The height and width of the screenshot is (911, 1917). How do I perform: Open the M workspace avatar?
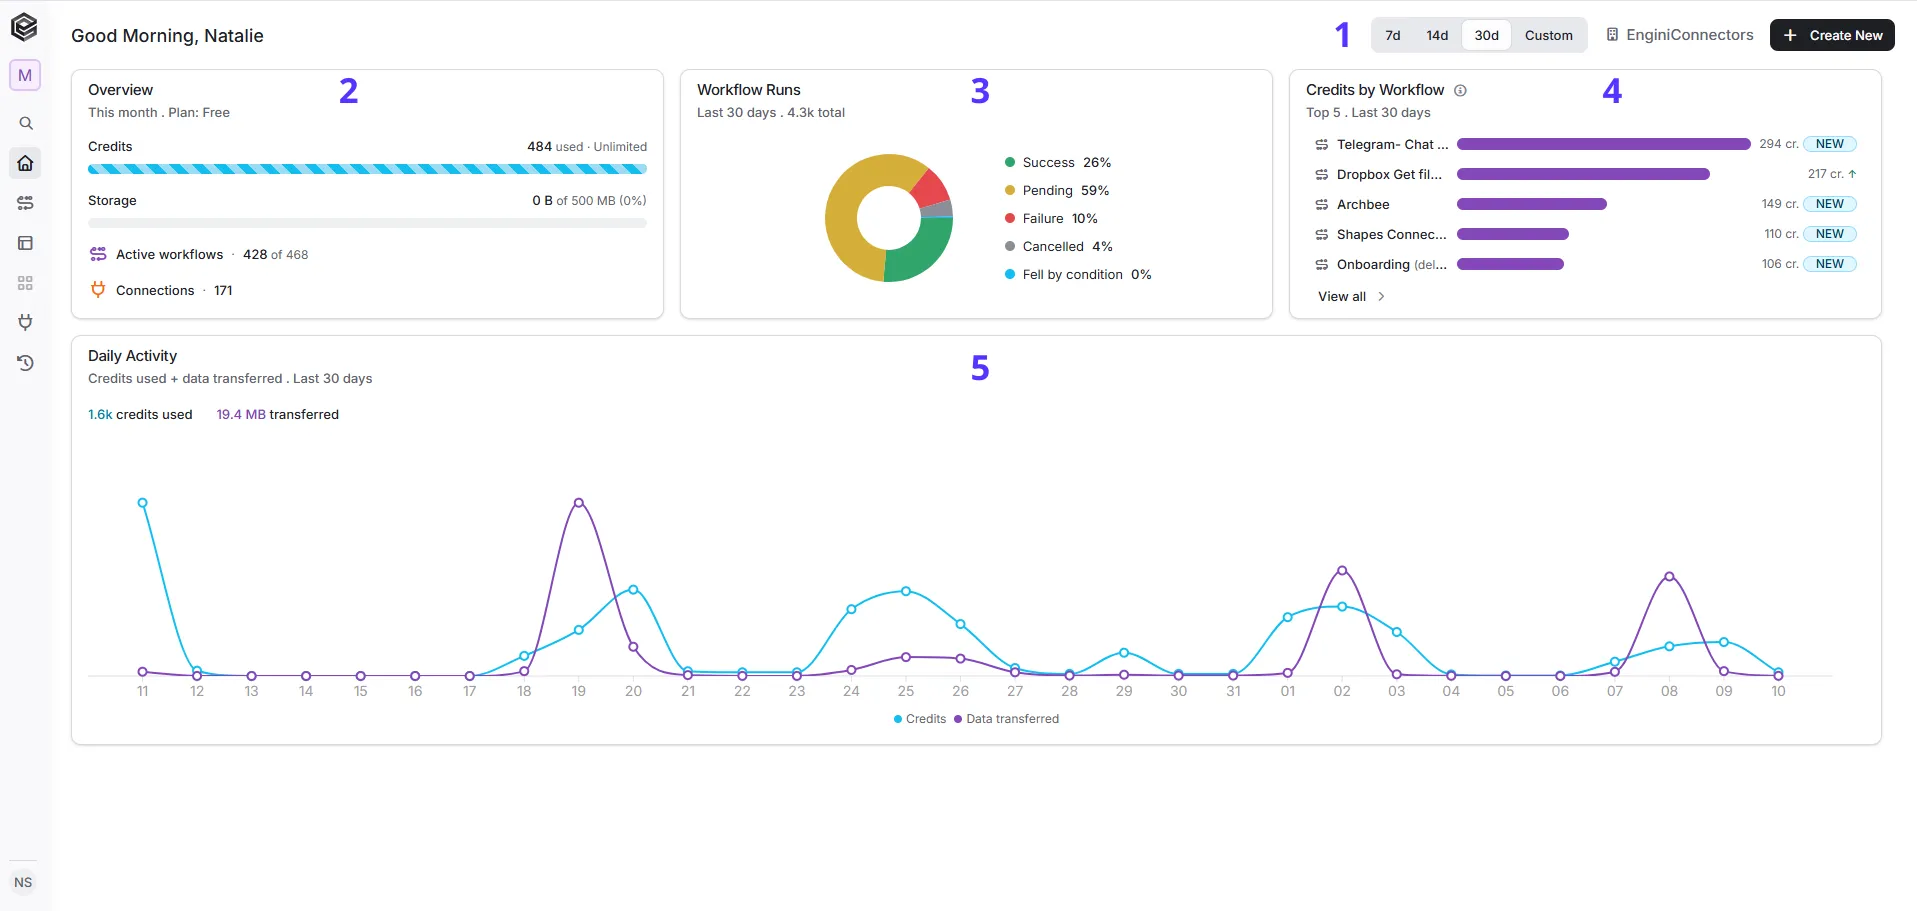coord(25,75)
